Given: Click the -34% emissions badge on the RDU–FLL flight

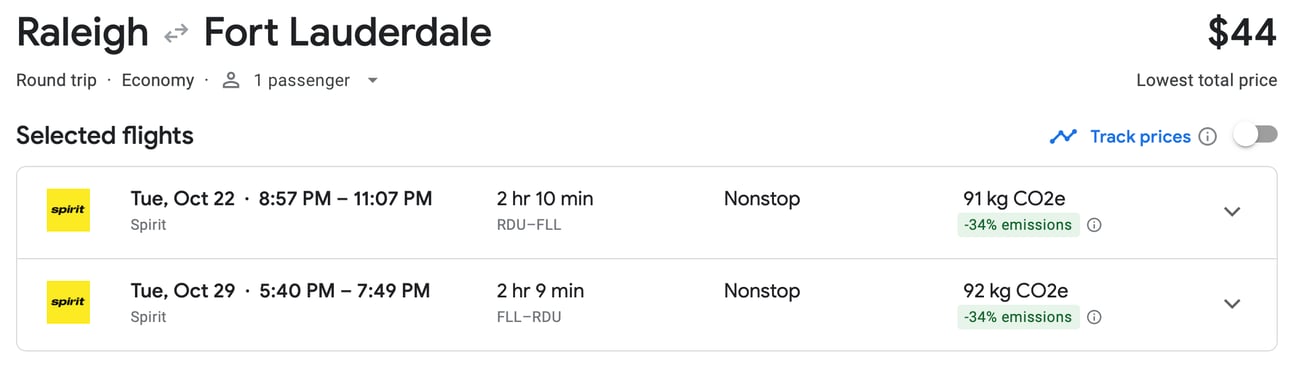Looking at the screenshot, I should (1018, 225).
